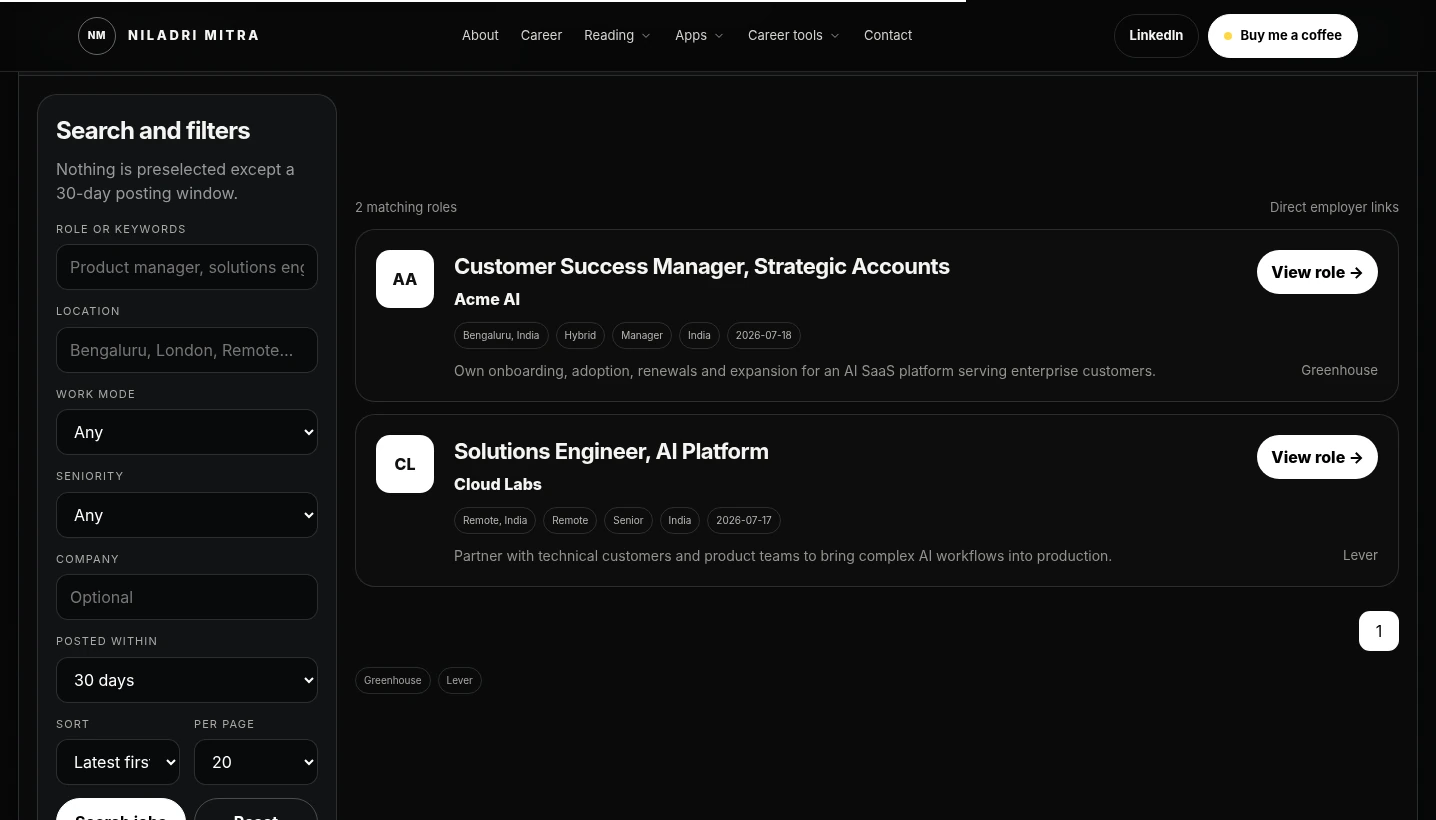1436x820 pixels.
Task: Open the Contact page
Action: [888, 36]
